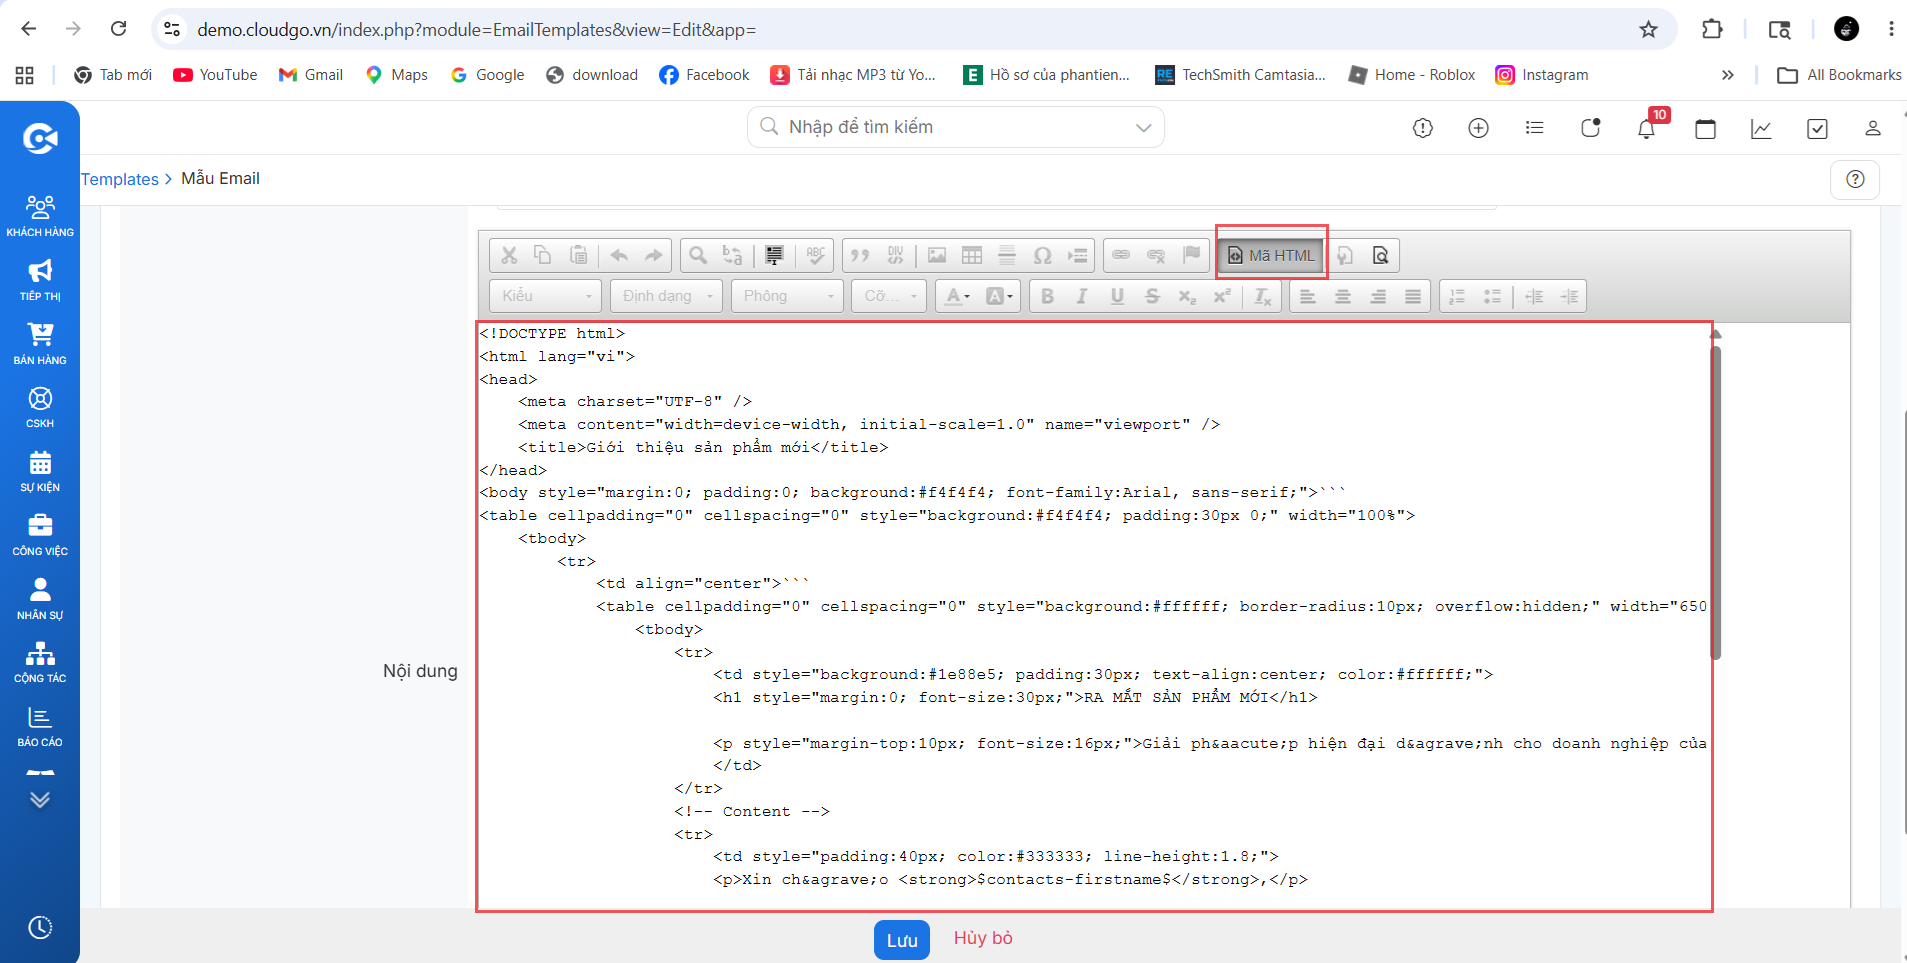This screenshot has width=1907, height=963.
Task: Click the Preview document icon
Action: (x=1381, y=255)
